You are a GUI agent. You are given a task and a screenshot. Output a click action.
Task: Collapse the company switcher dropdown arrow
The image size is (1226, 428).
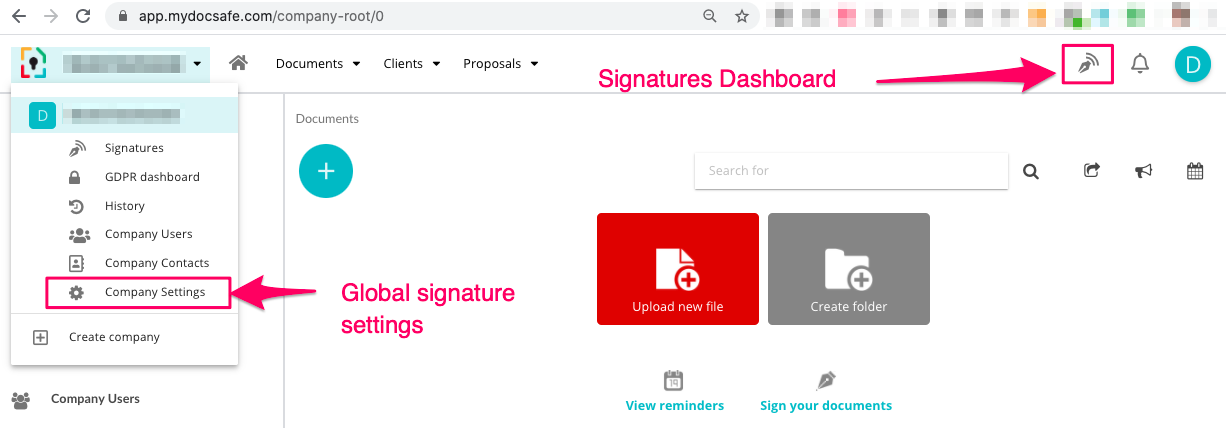pyautogui.click(x=198, y=64)
